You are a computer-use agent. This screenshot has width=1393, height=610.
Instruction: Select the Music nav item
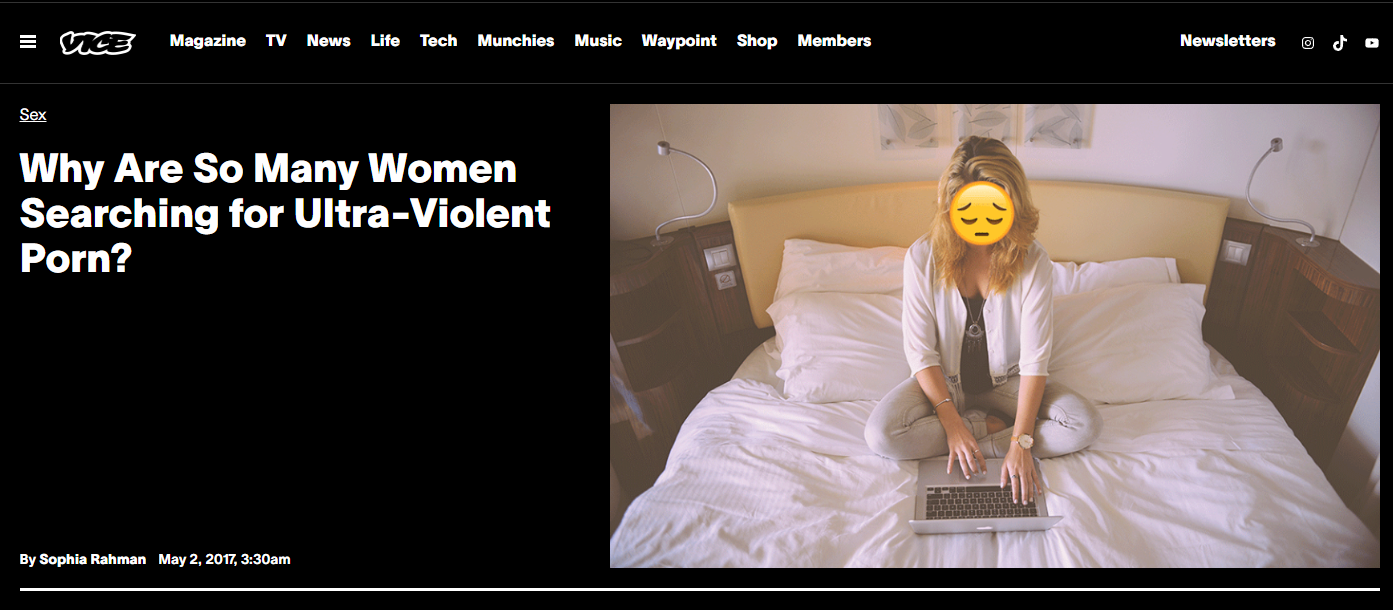(x=598, y=41)
